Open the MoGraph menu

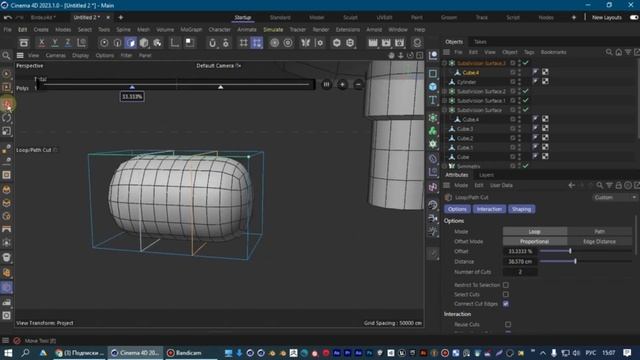191,30
